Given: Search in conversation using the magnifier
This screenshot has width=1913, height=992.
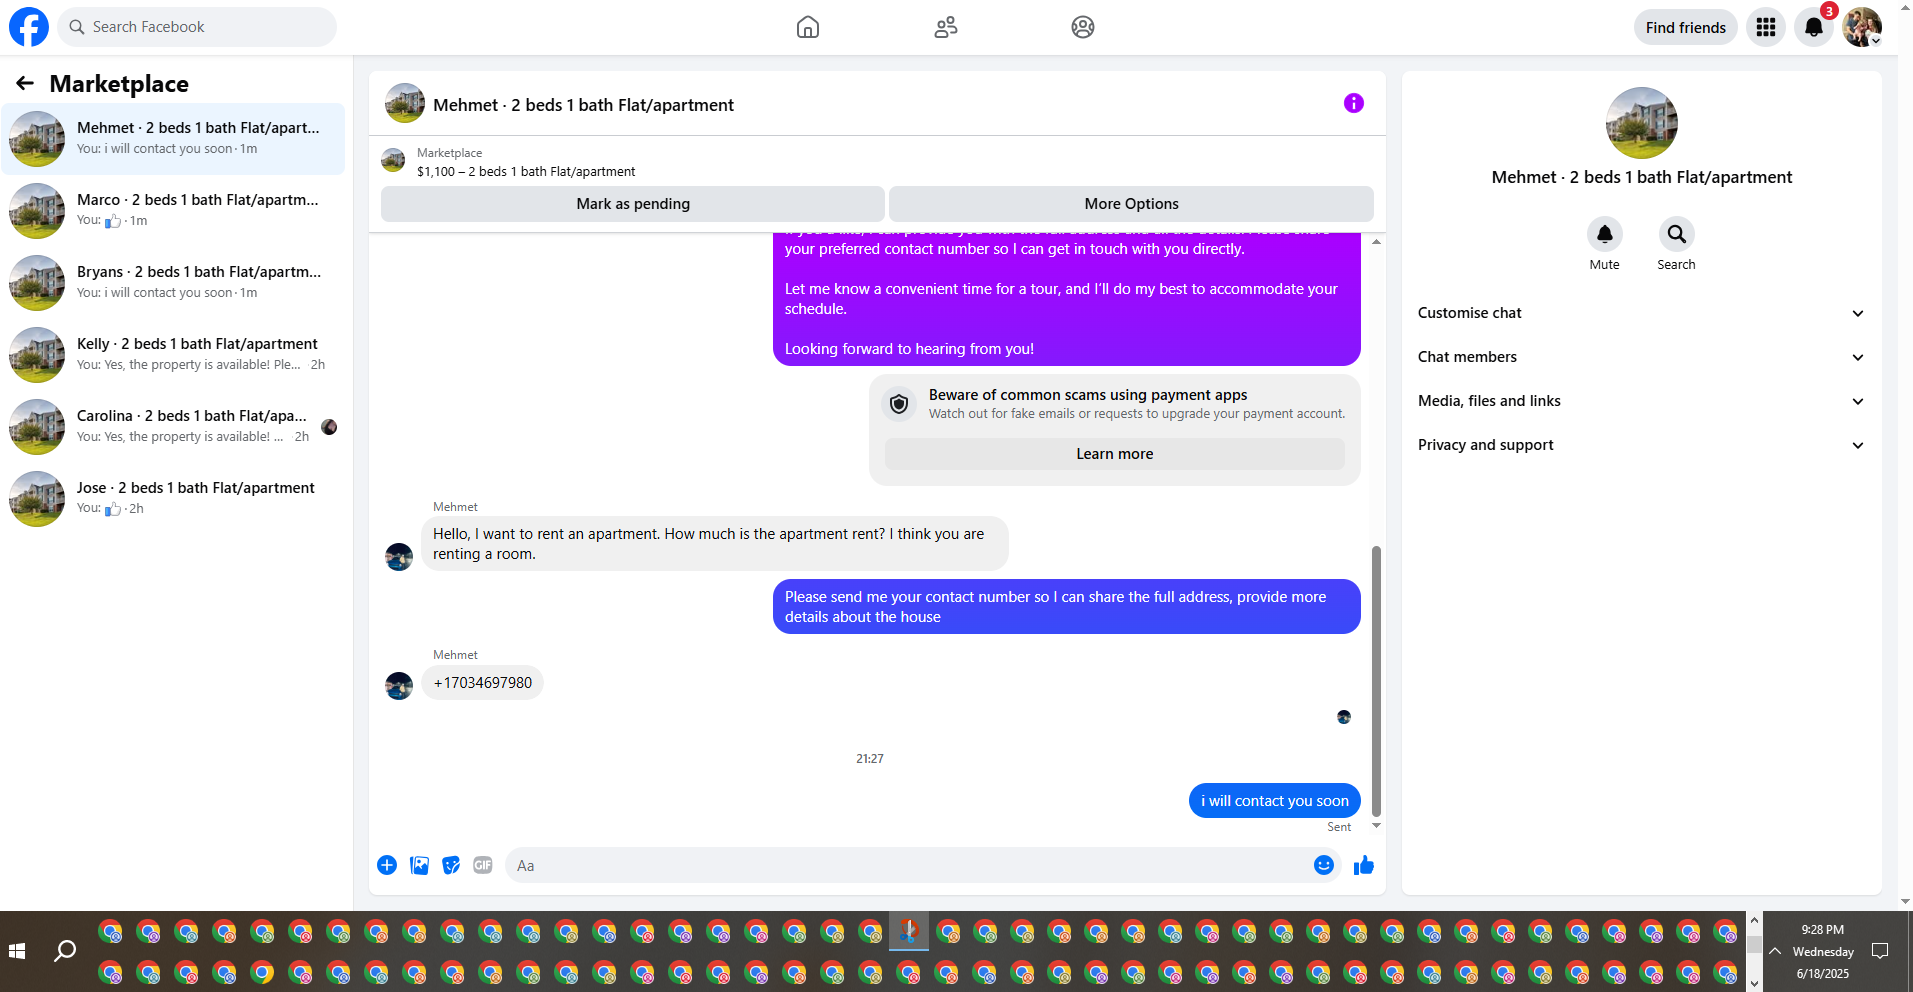Looking at the screenshot, I should [x=1677, y=234].
